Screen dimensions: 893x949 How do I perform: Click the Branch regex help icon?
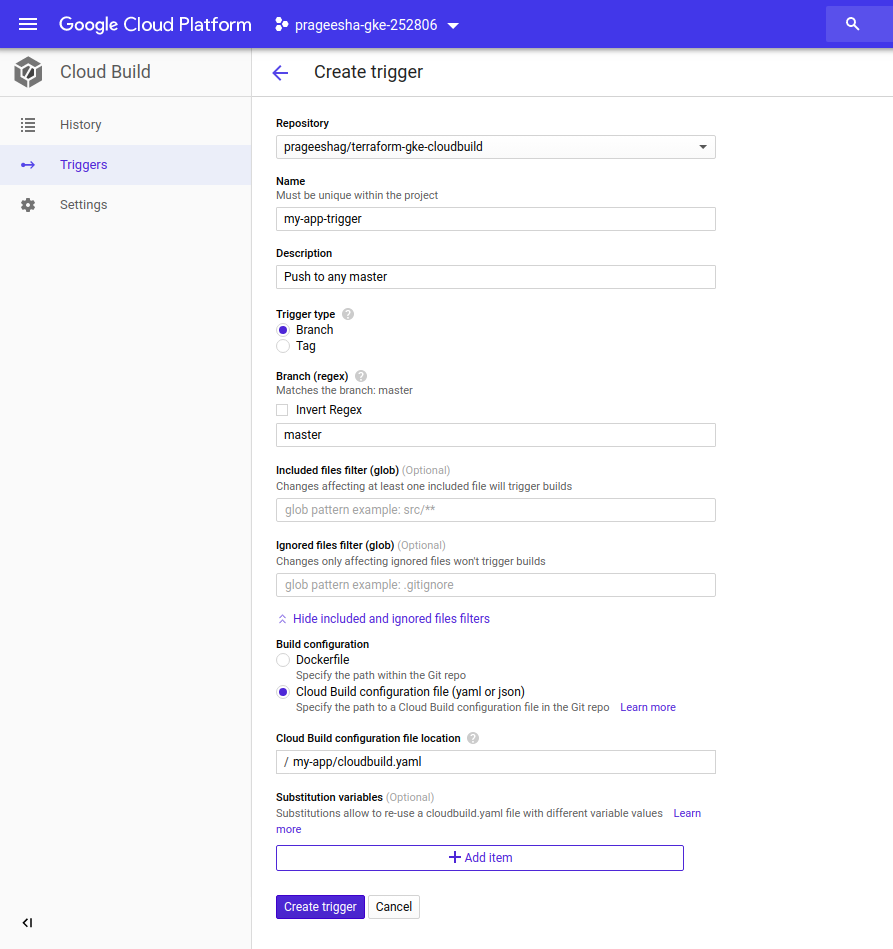(x=361, y=376)
